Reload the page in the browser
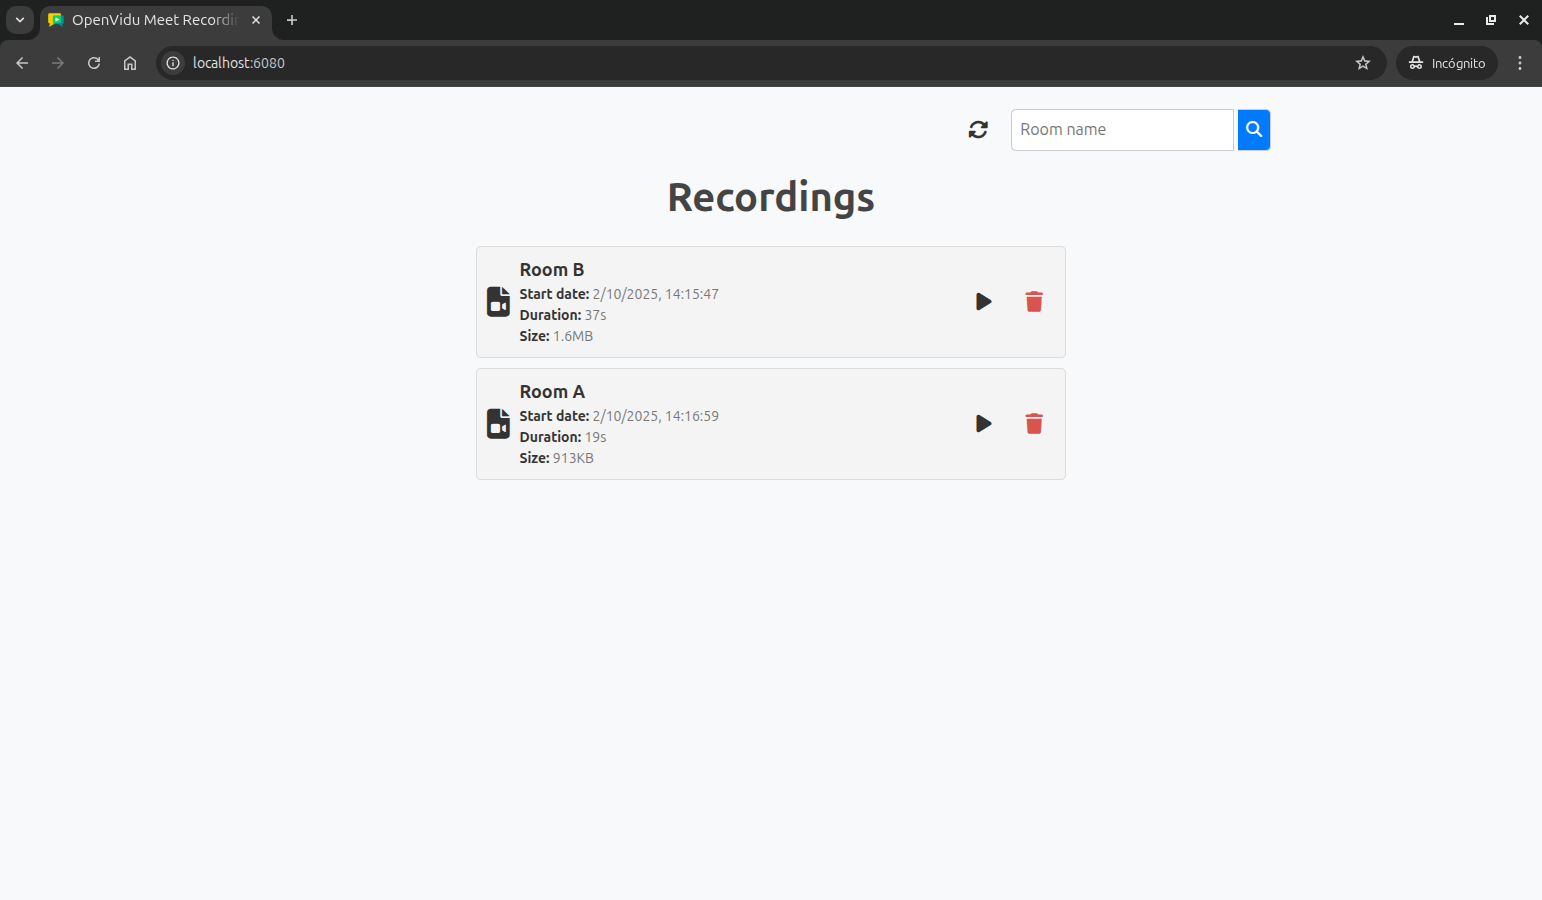The image size is (1542, 900). pos(94,63)
